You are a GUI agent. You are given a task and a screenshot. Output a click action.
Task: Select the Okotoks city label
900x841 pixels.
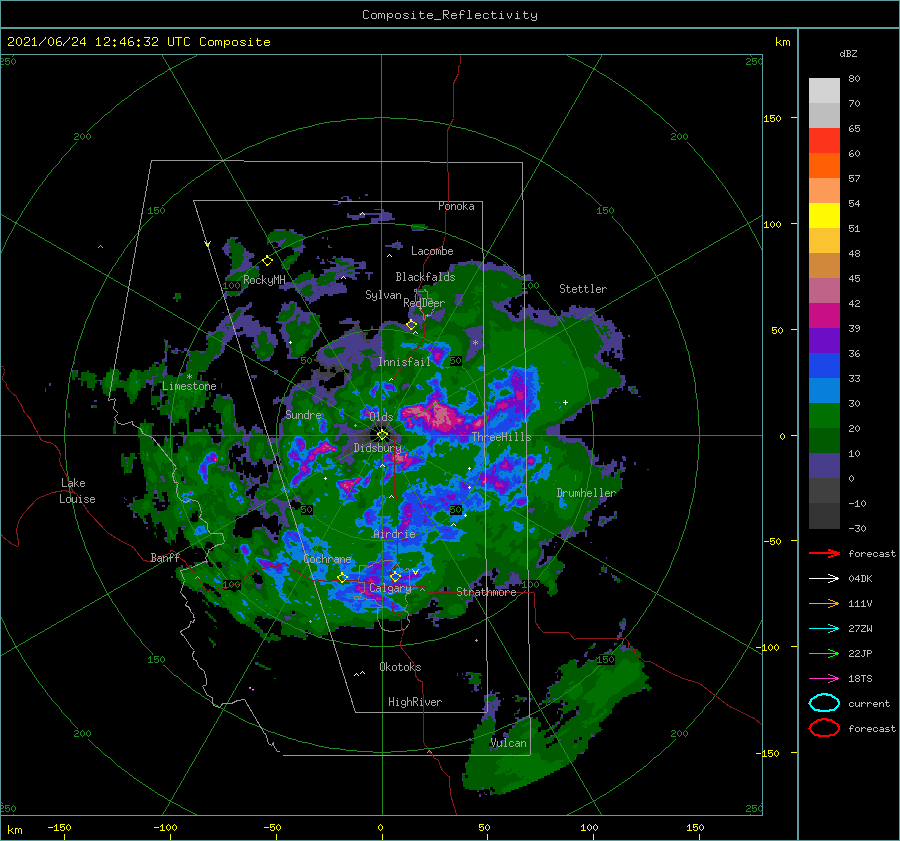pos(400,666)
